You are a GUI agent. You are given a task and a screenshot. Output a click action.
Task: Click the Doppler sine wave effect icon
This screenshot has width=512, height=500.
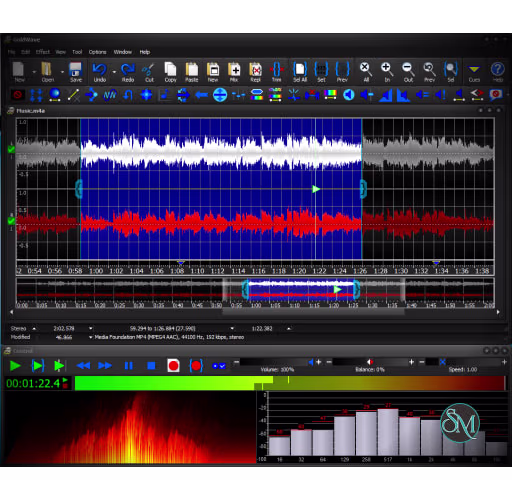coord(110,95)
